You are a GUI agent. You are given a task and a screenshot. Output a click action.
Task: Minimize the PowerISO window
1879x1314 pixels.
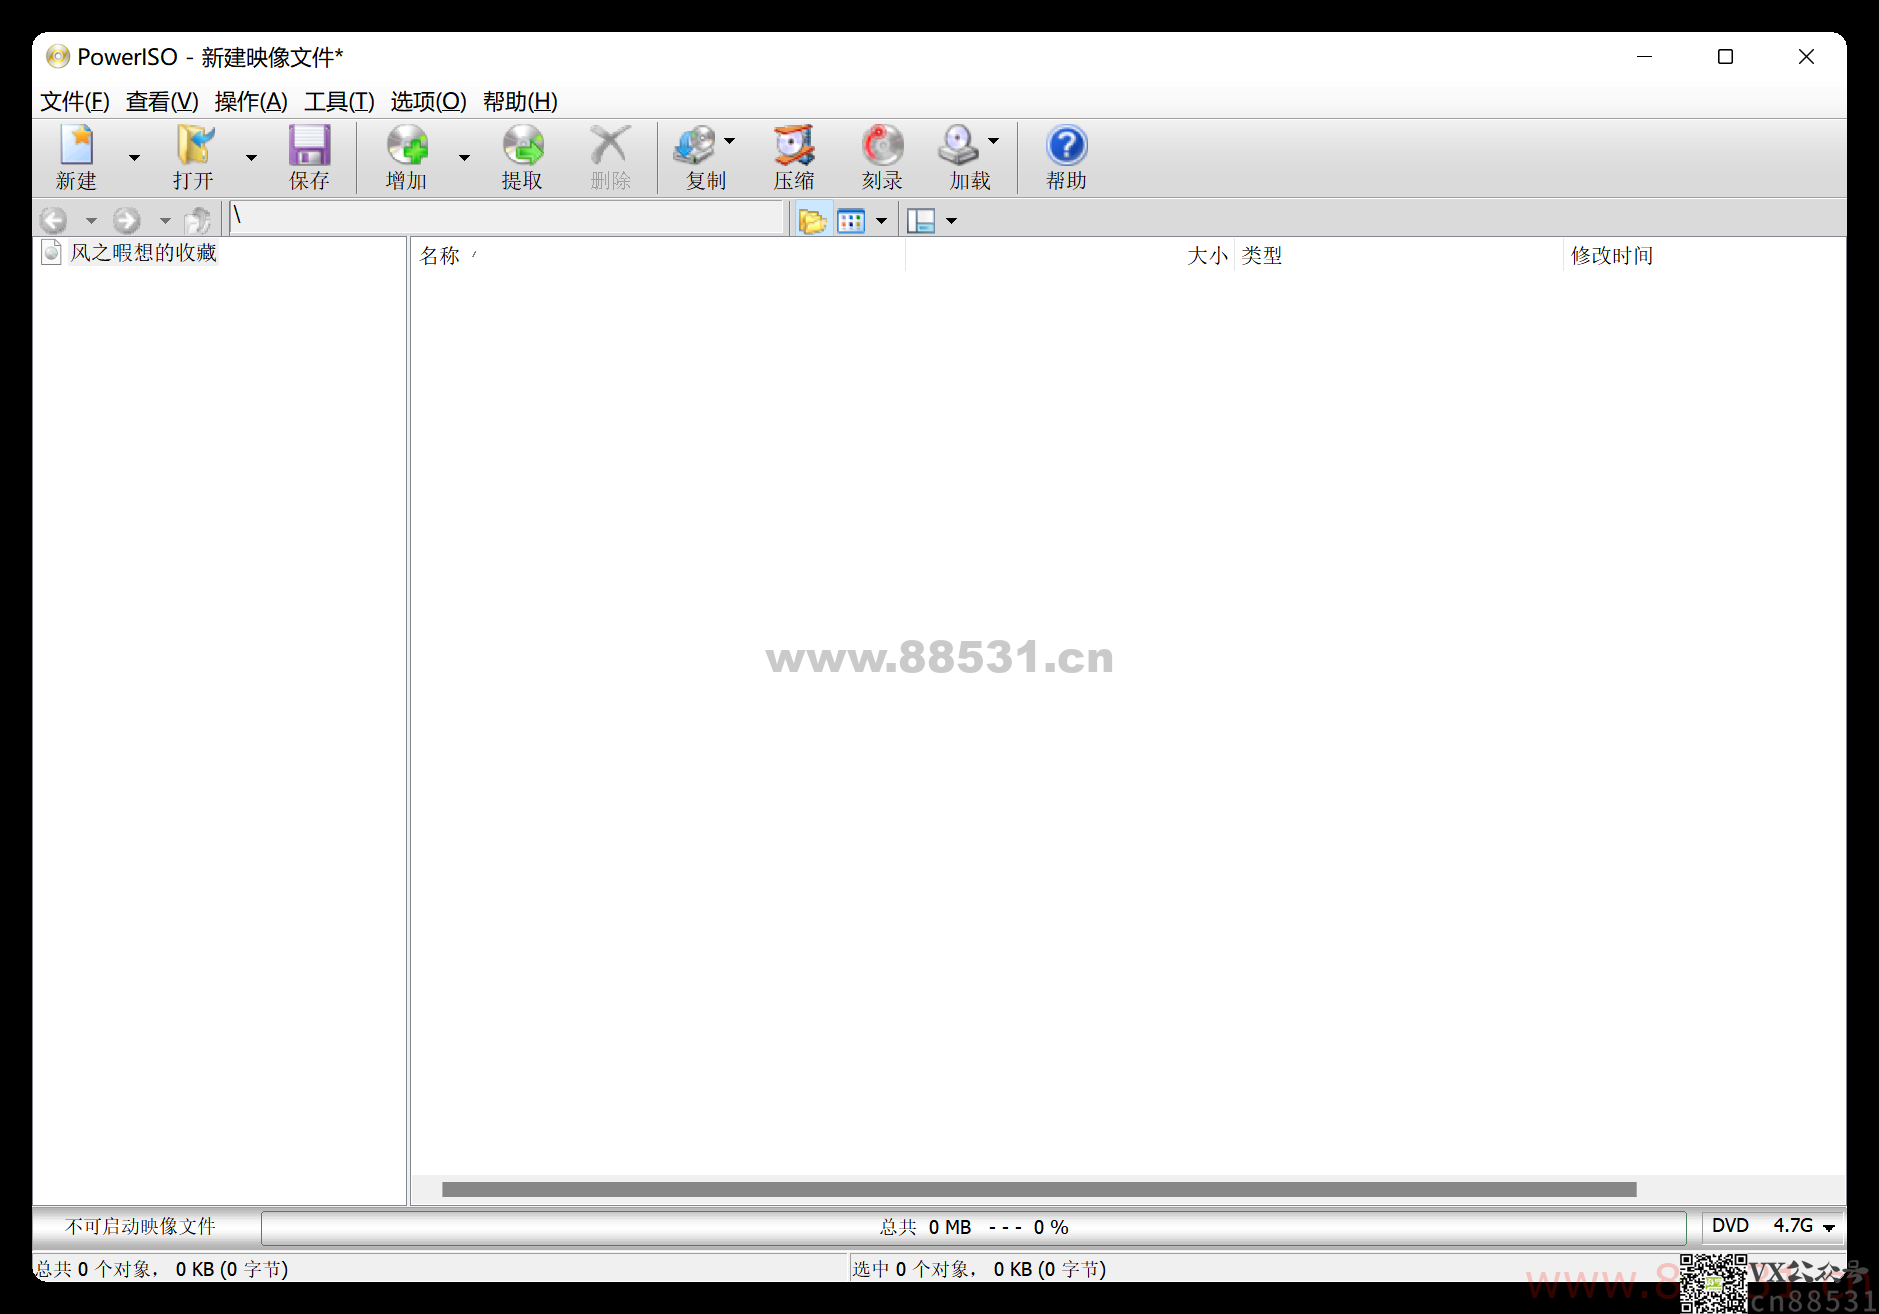(1645, 57)
